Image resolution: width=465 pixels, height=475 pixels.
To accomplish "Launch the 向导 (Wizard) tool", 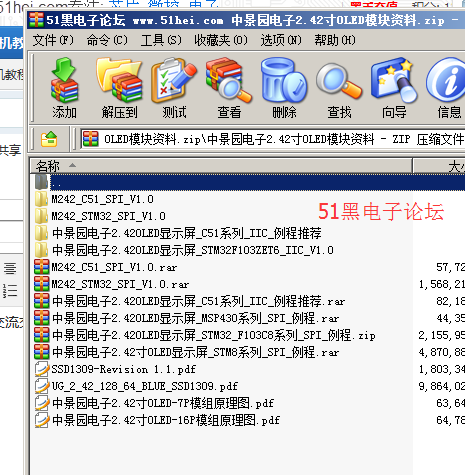I will point(394,88).
